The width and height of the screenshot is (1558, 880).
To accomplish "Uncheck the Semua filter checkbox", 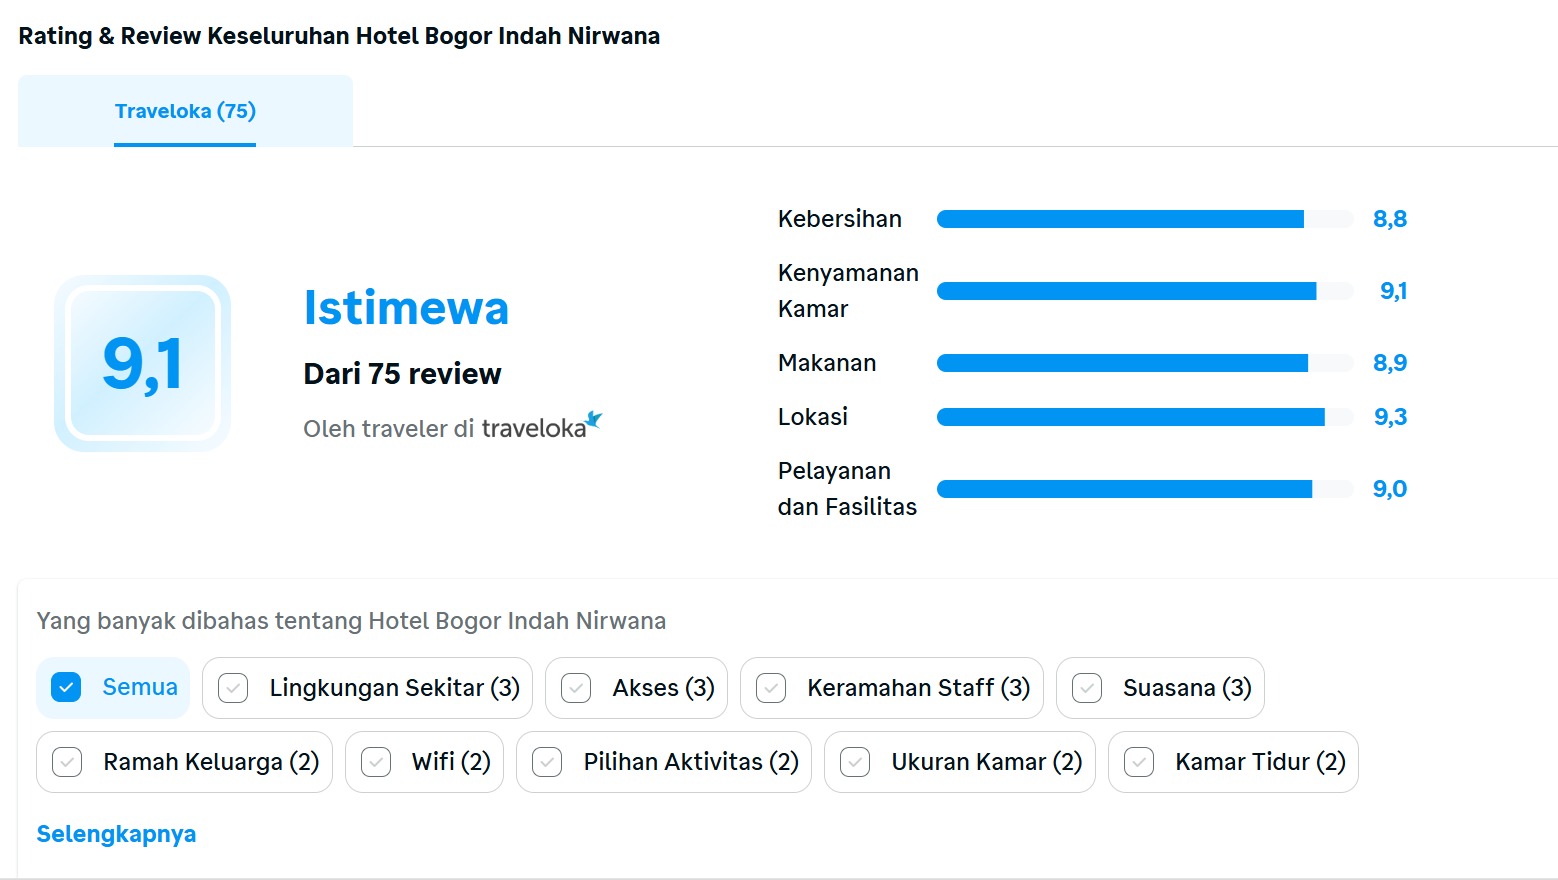I will tap(66, 688).
